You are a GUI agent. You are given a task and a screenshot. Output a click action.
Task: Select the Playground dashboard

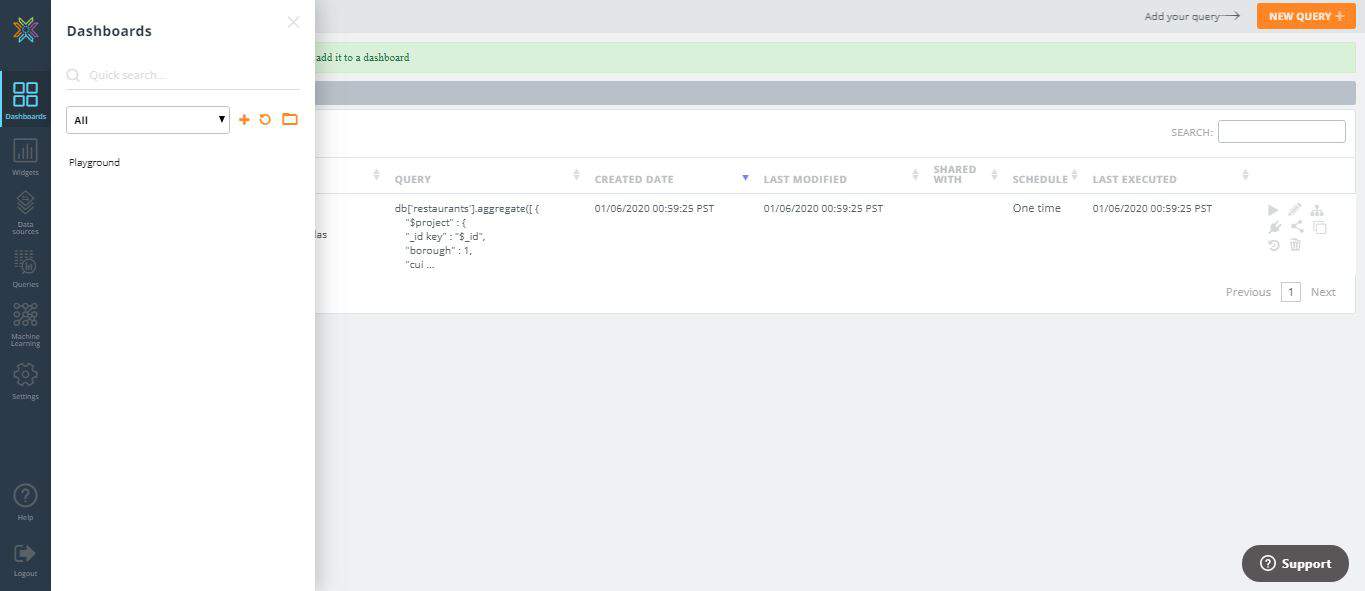93,161
